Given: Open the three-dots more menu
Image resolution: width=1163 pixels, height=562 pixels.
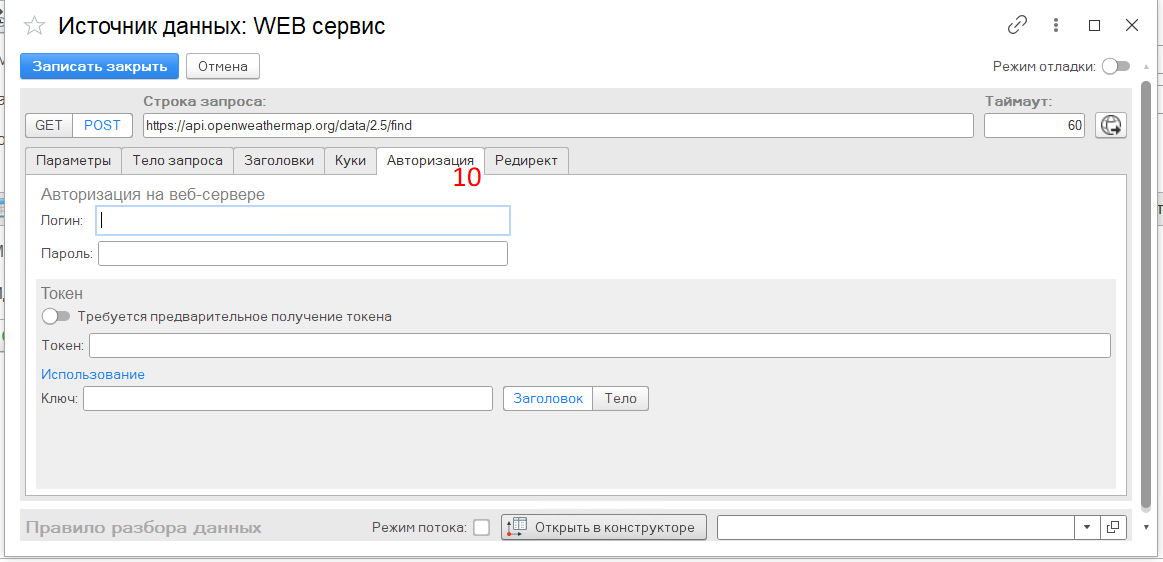Looking at the screenshot, I should click(1055, 25).
